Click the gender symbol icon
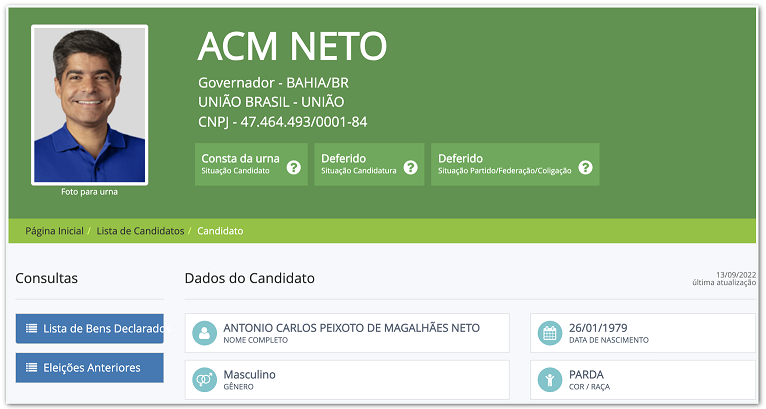 (x=204, y=380)
